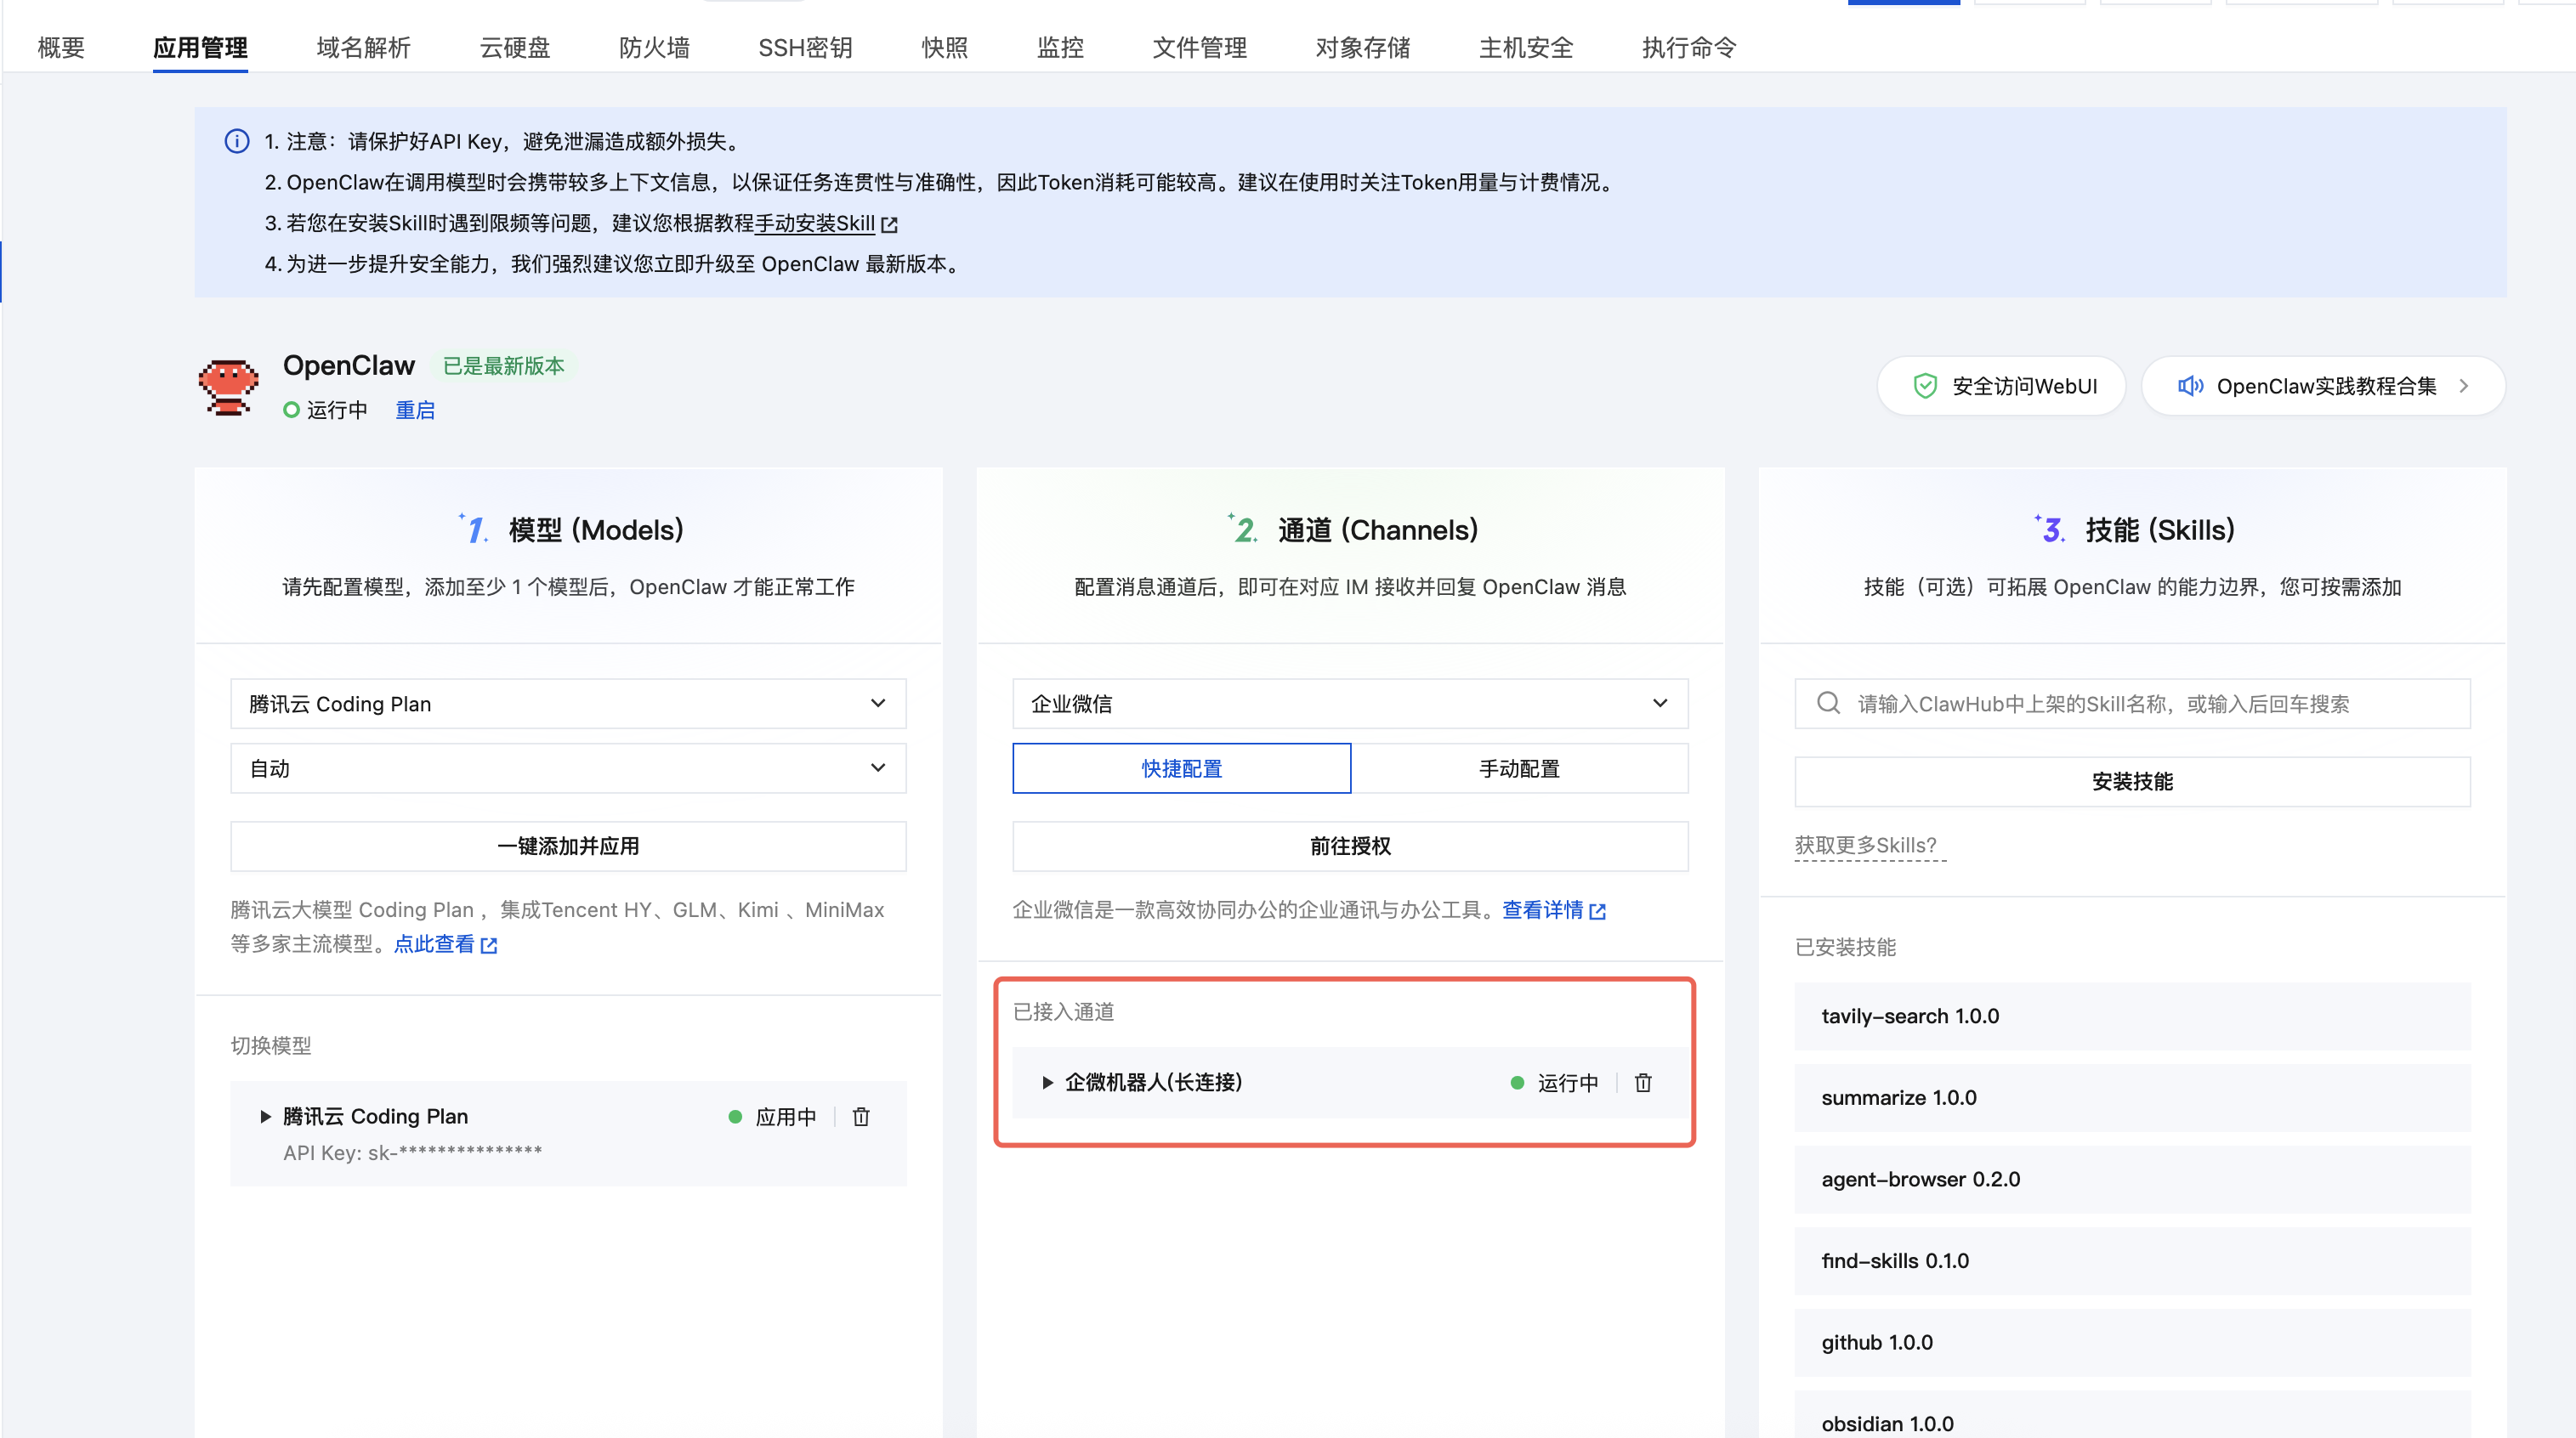Open the 腾讯云 Coding Plan provider dropdown

click(x=568, y=703)
